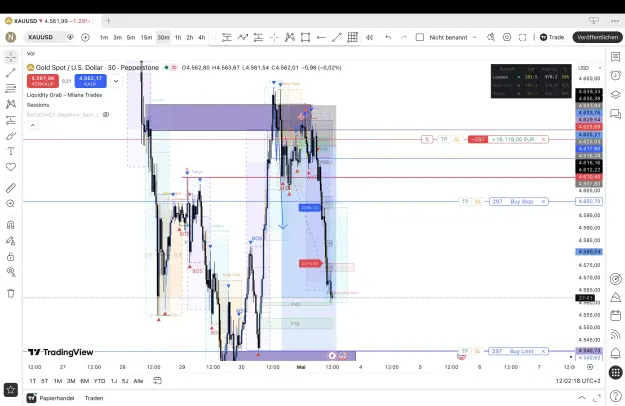Close the Buy Stop order line
Screen dimensions: 625x406
[x=543, y=202]
